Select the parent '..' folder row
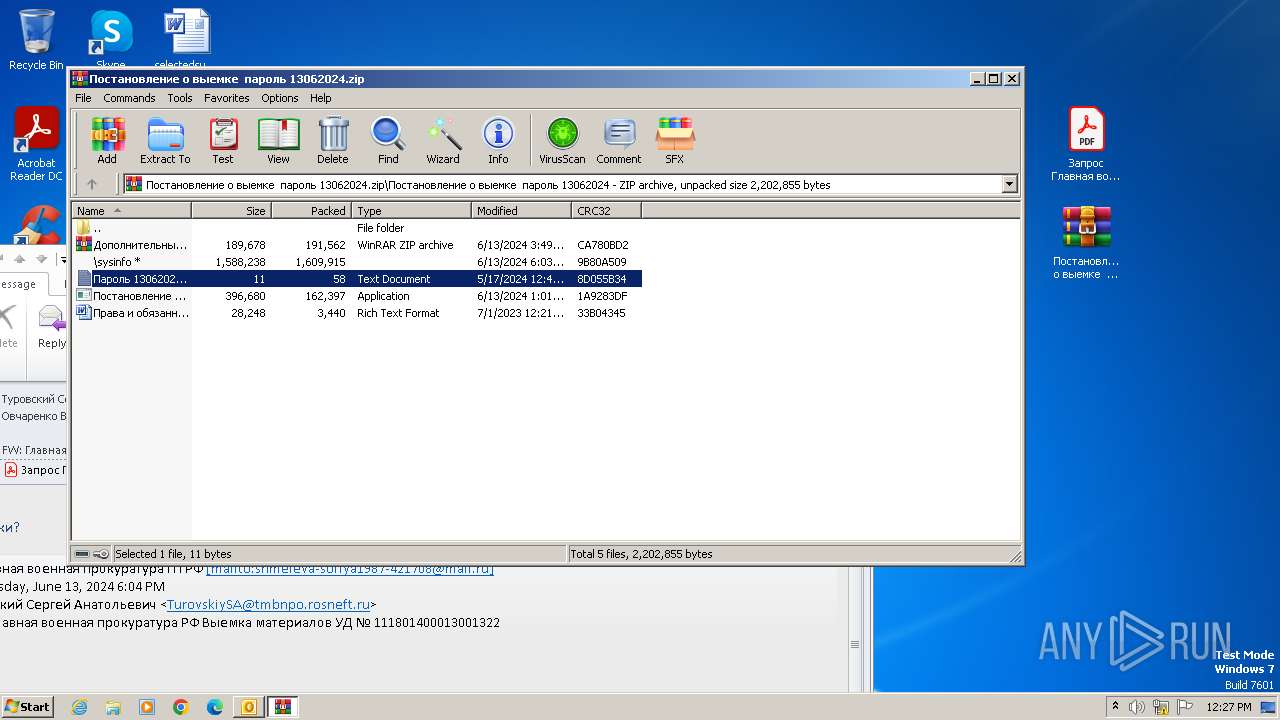Image resolution: width=1280 pixels, height=720 pixels. pos(357,228)
